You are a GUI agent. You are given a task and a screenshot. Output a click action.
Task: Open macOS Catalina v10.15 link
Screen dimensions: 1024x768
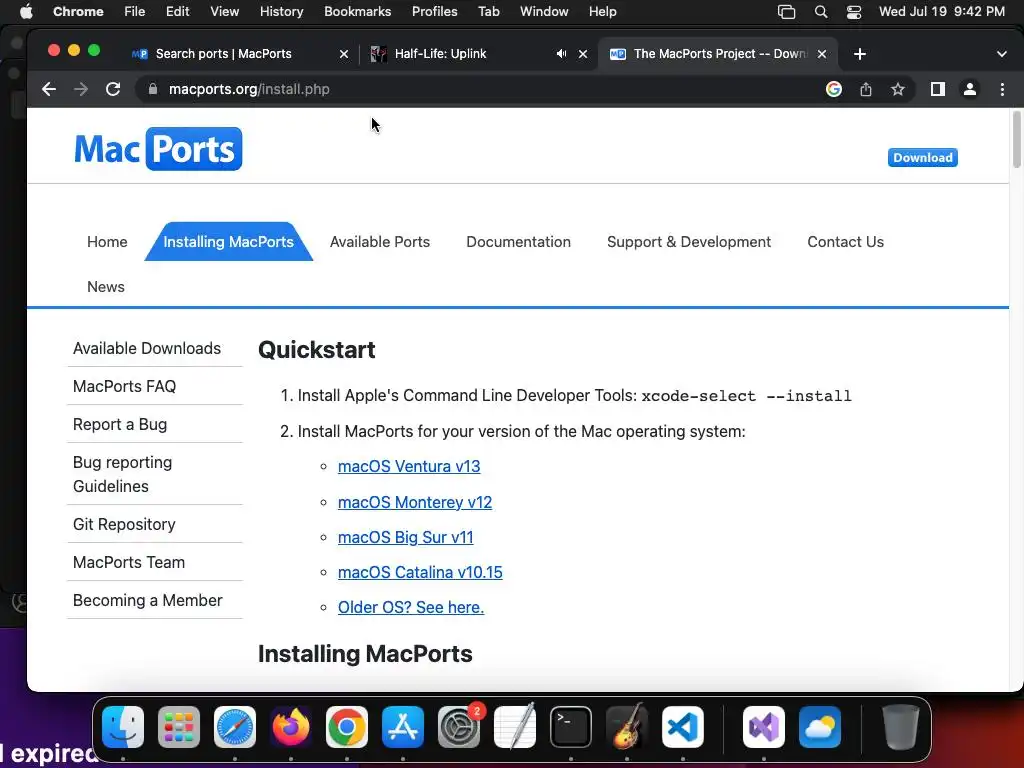[420, 572]
